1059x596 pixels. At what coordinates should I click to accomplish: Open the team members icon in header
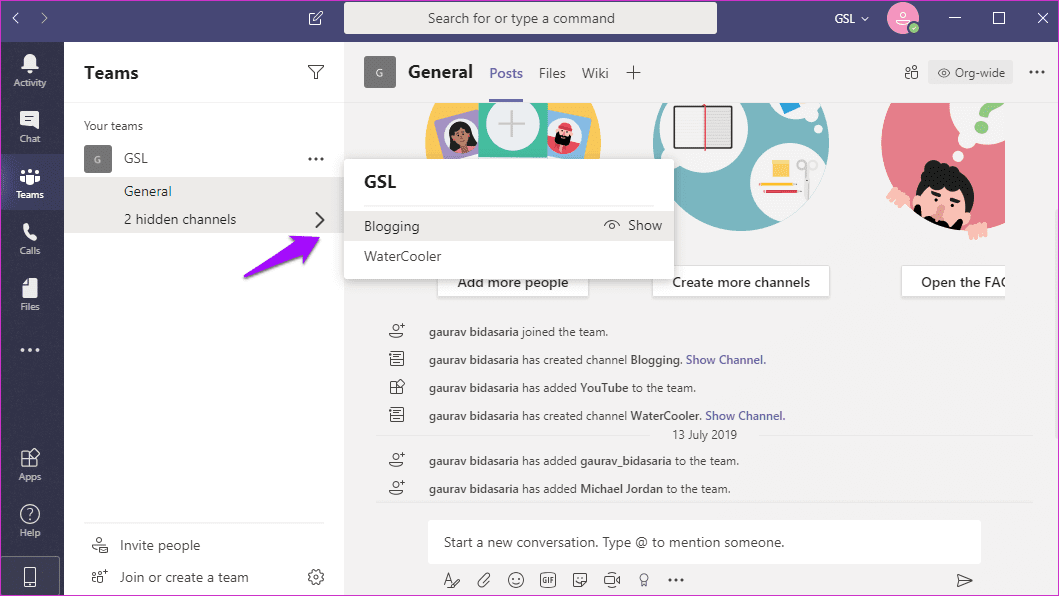point(911,72)
